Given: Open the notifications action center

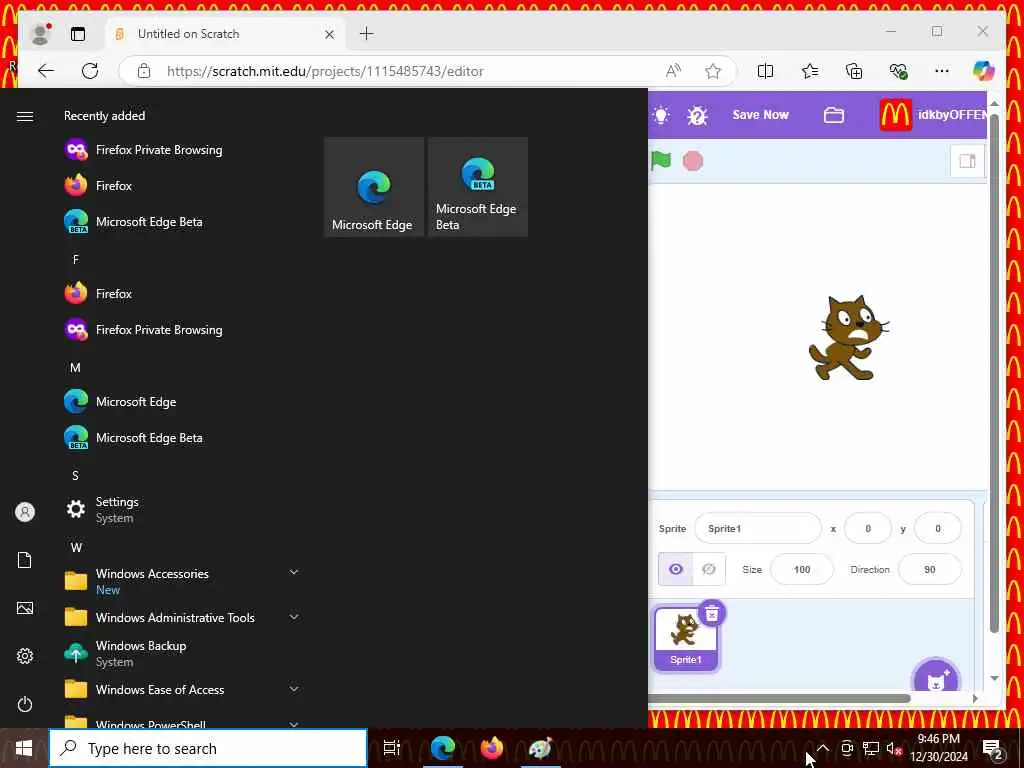Looking at the screenshot, I should pos(993,748).
